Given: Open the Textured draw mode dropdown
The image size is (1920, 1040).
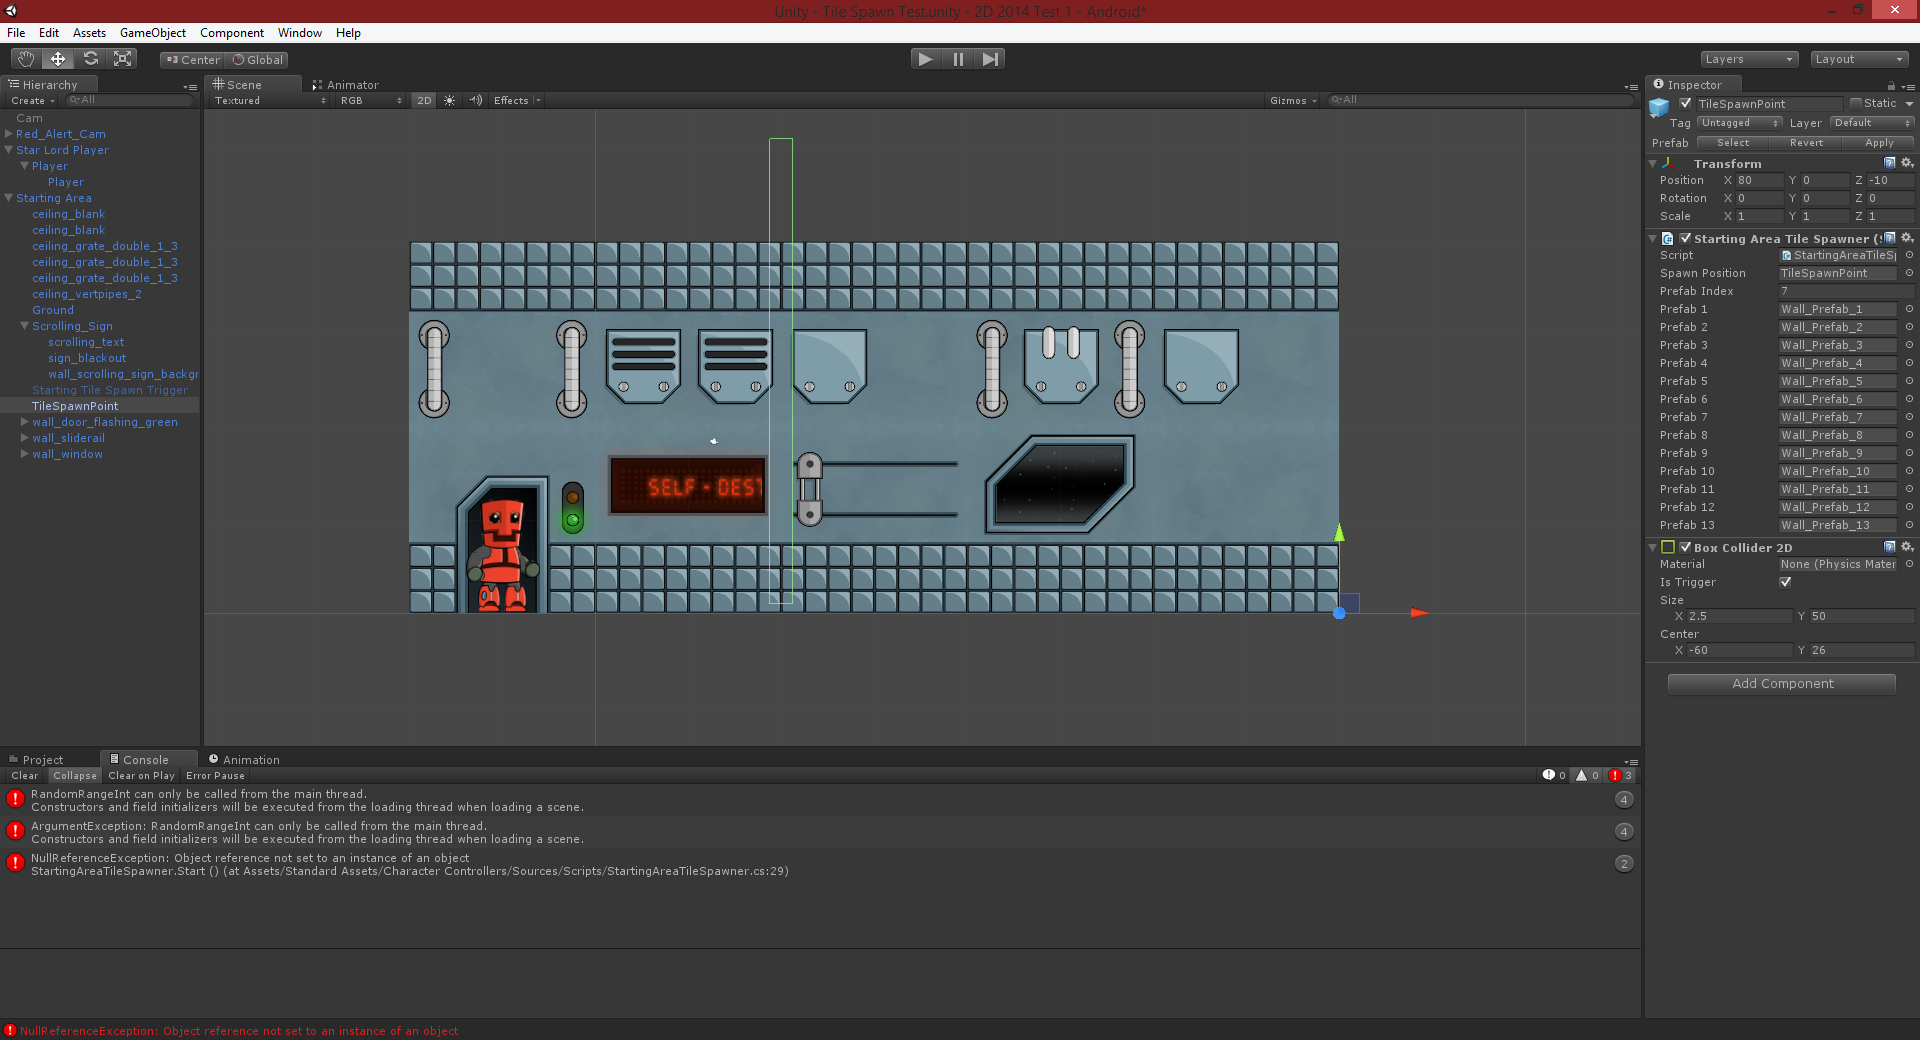Looking at the screenshot, I should point(269,100).
